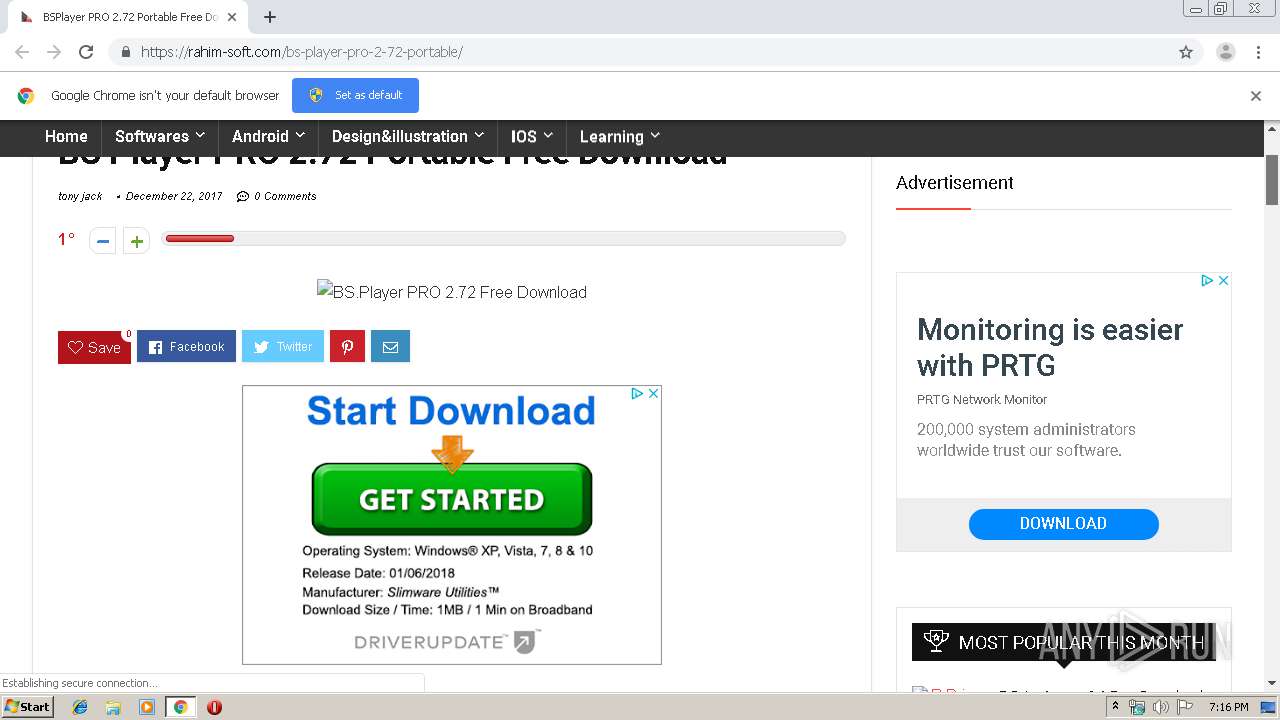
Task: Click the Action Center flag icon
Action: point(1185,707)
